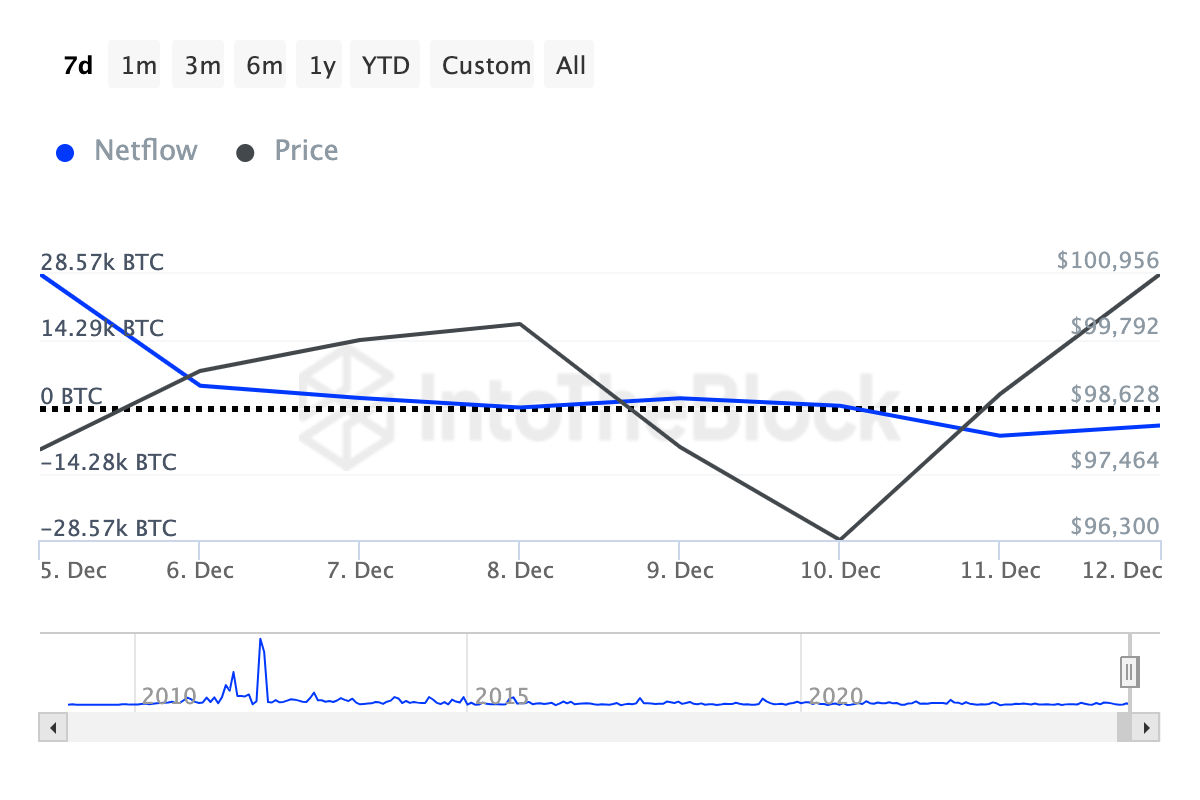The height and width of the screenshot is (800, 1200).
Task: Choose the 3m range button
Action: 202,65
